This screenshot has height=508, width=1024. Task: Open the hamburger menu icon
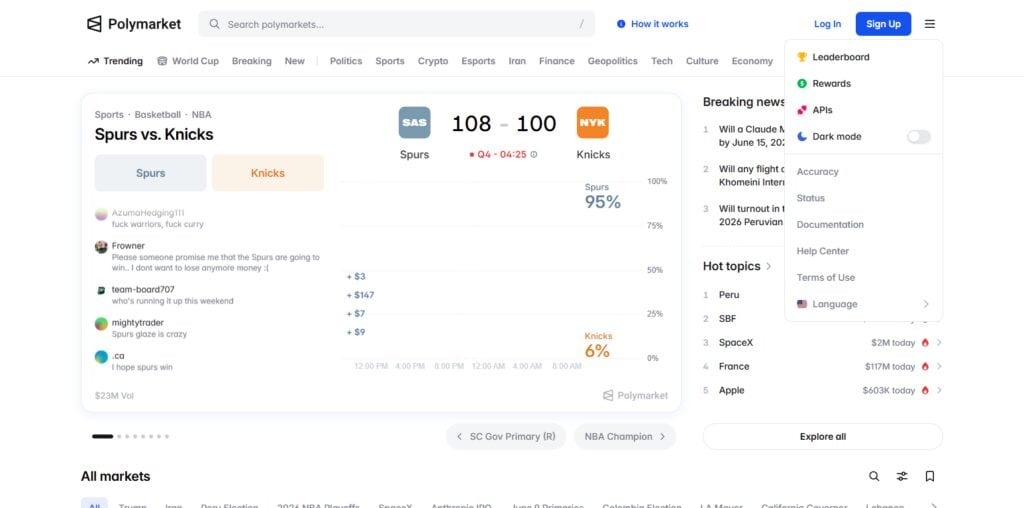(x=930, y=24)
